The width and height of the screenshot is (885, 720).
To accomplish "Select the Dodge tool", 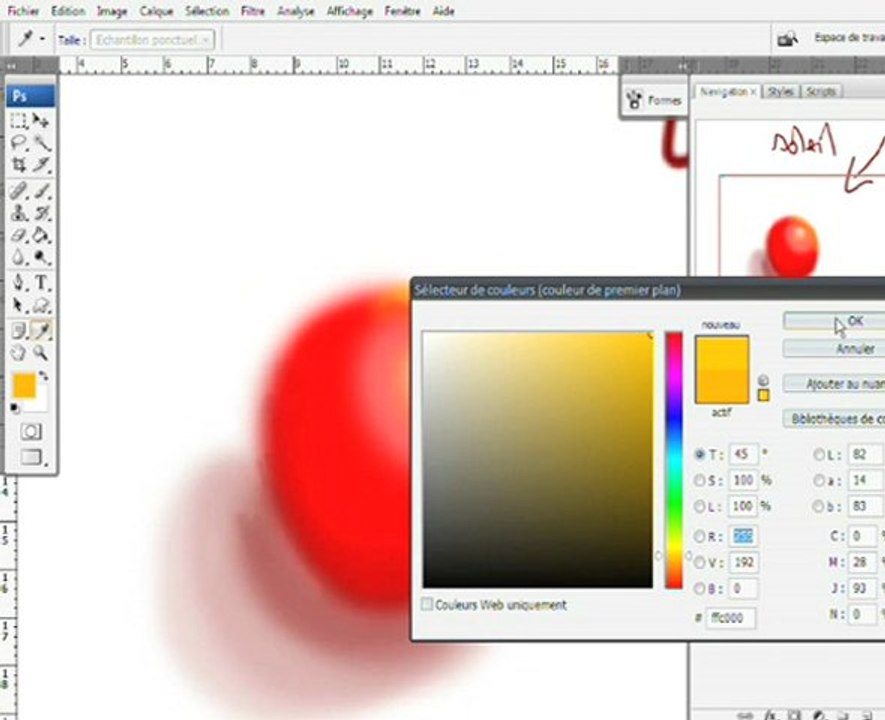I will 41,257.
